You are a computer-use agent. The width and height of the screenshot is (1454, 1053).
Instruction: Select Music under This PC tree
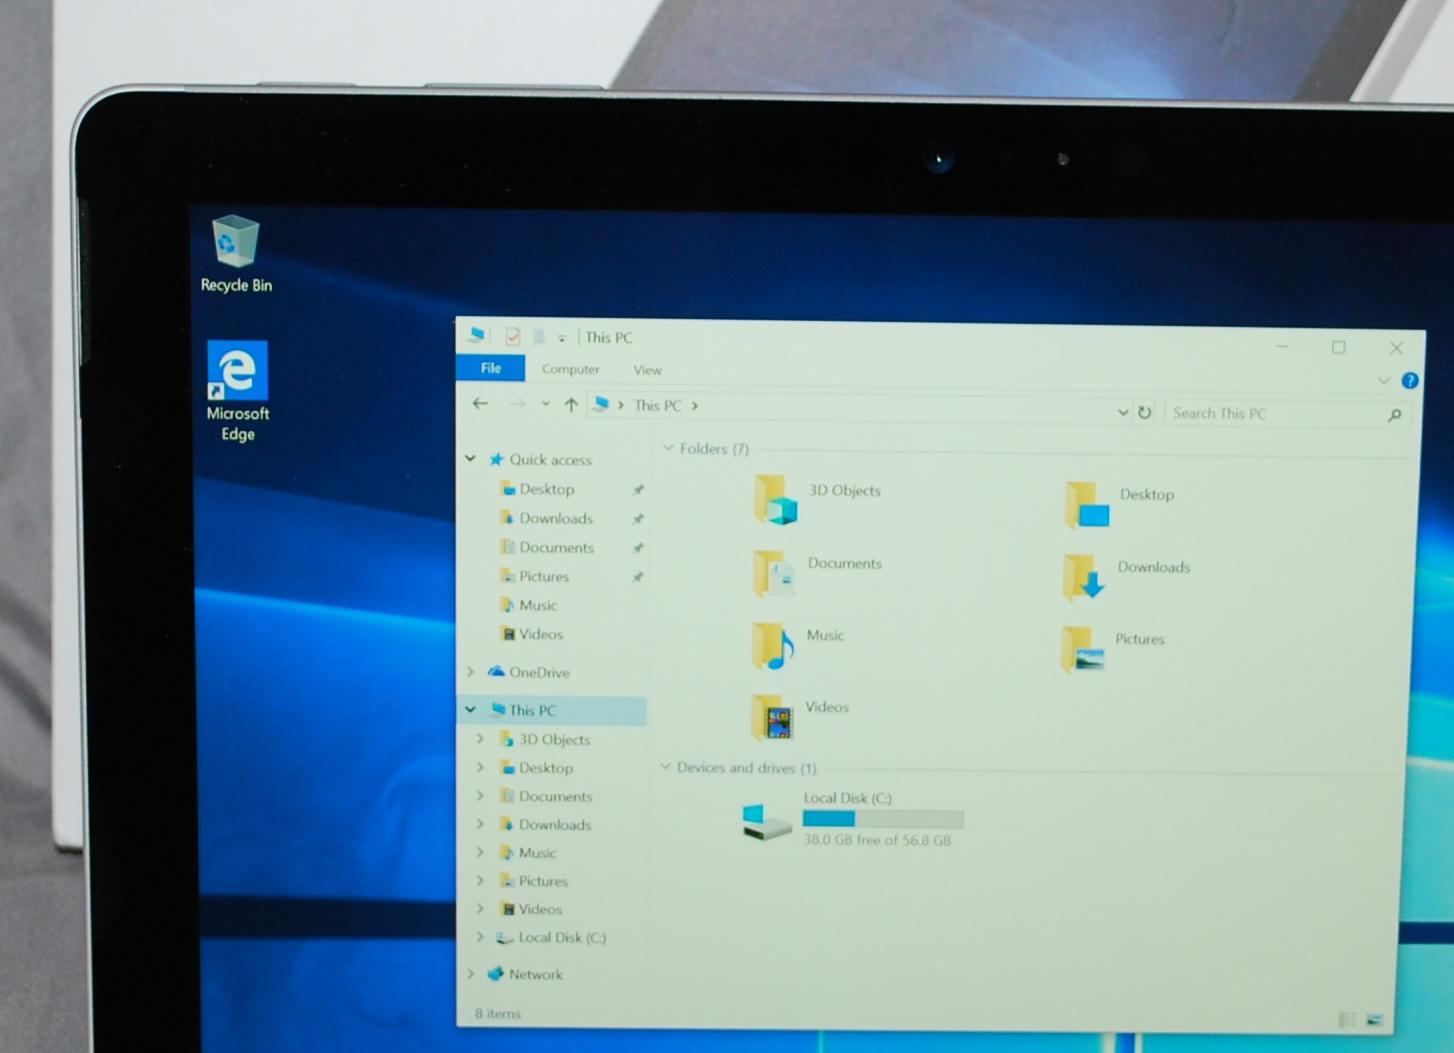coord(537,853)
